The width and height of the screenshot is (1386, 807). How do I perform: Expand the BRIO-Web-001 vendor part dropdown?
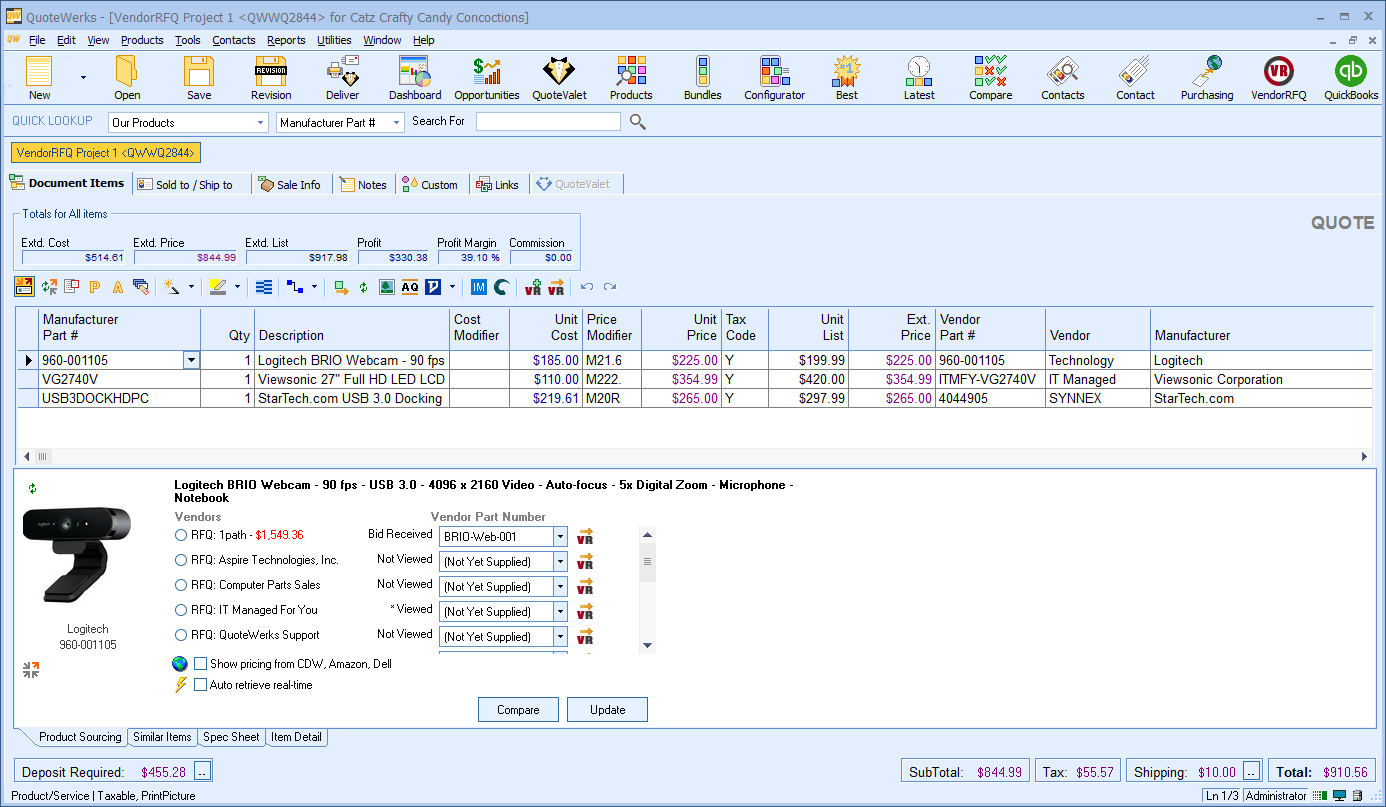[x=560, y=537]
